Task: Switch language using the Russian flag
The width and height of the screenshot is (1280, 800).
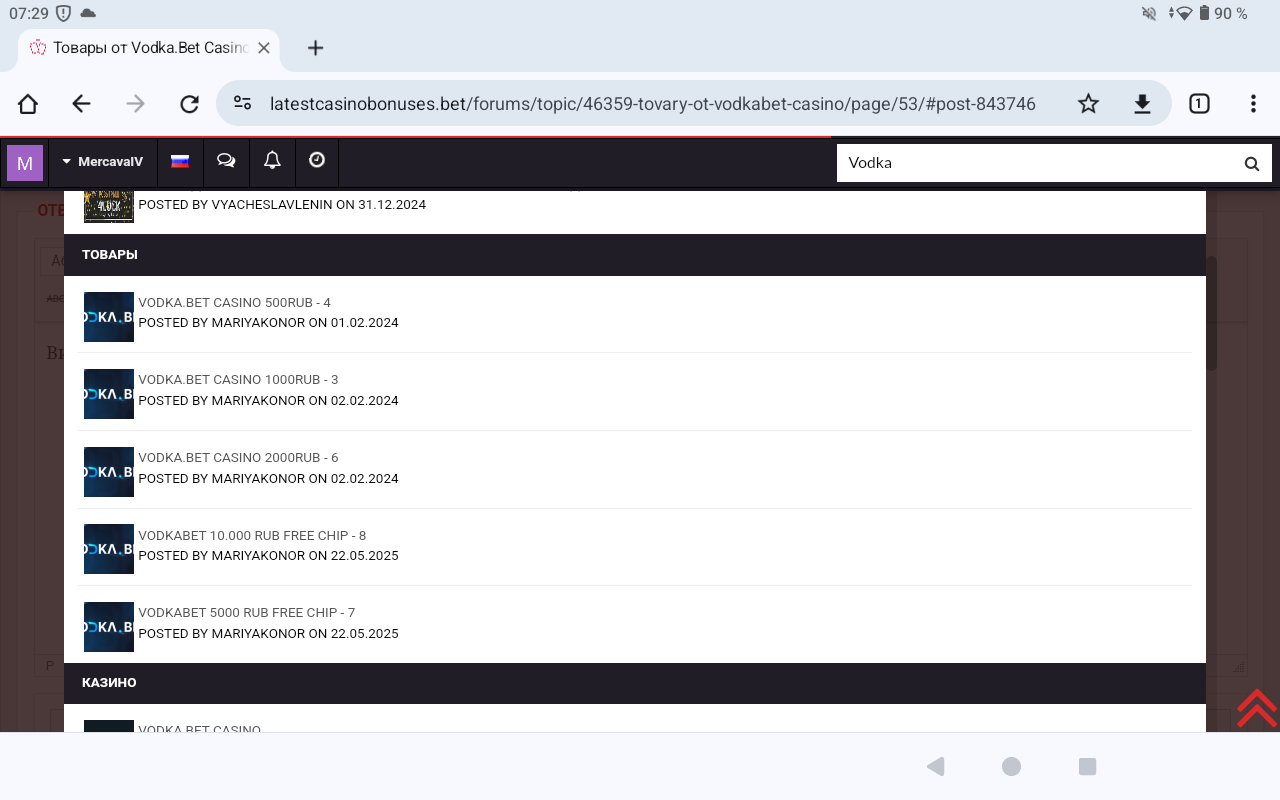Action: pyautogui.click(x=180, y=161)
